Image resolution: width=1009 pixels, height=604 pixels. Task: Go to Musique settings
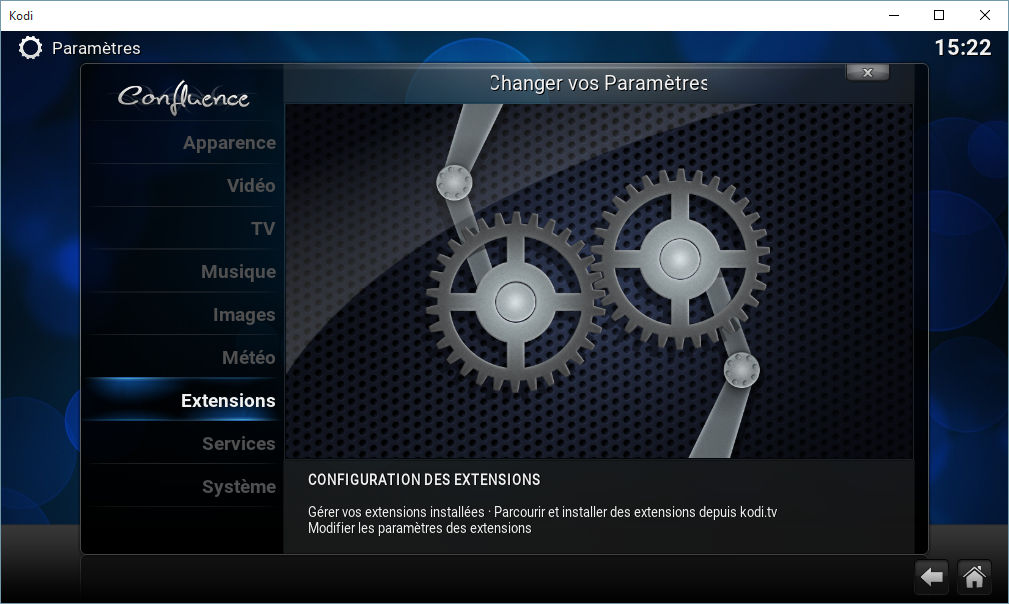(183, 271)
